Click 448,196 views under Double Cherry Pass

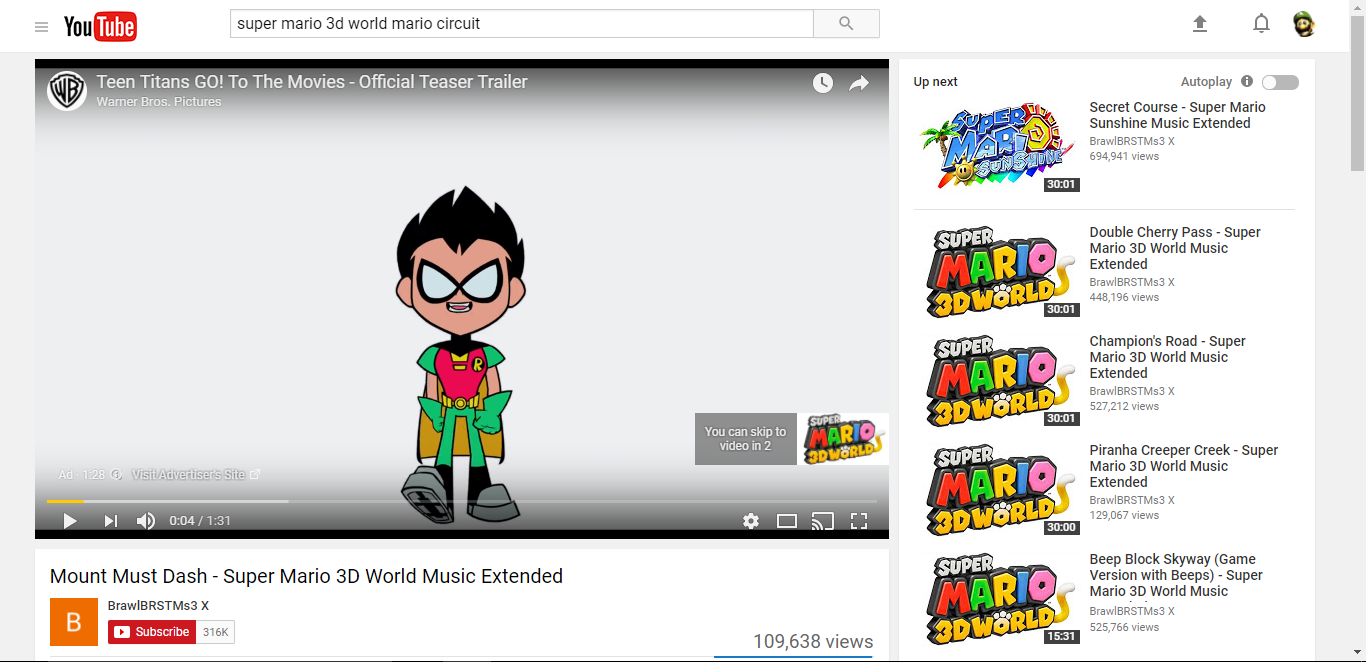[x=1124, y=298]
